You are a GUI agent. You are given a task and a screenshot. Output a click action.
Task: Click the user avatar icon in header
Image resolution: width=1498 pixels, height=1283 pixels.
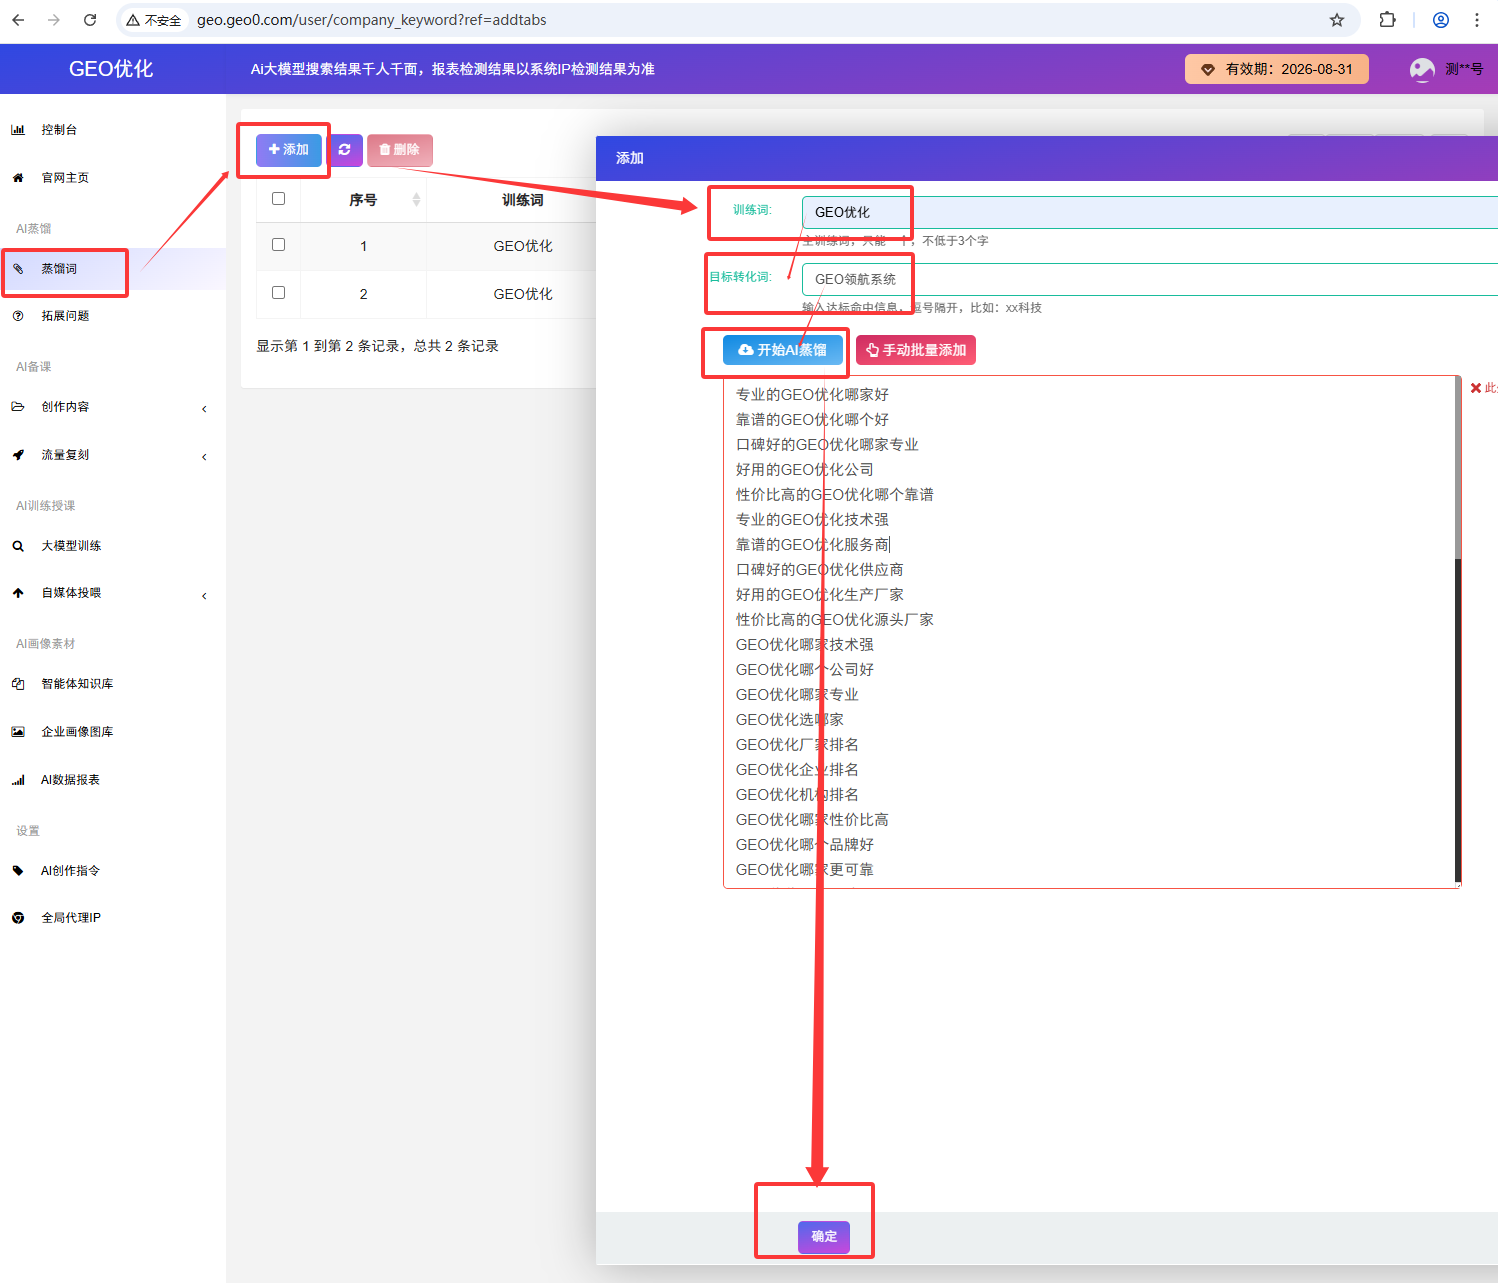[1421, 69]
